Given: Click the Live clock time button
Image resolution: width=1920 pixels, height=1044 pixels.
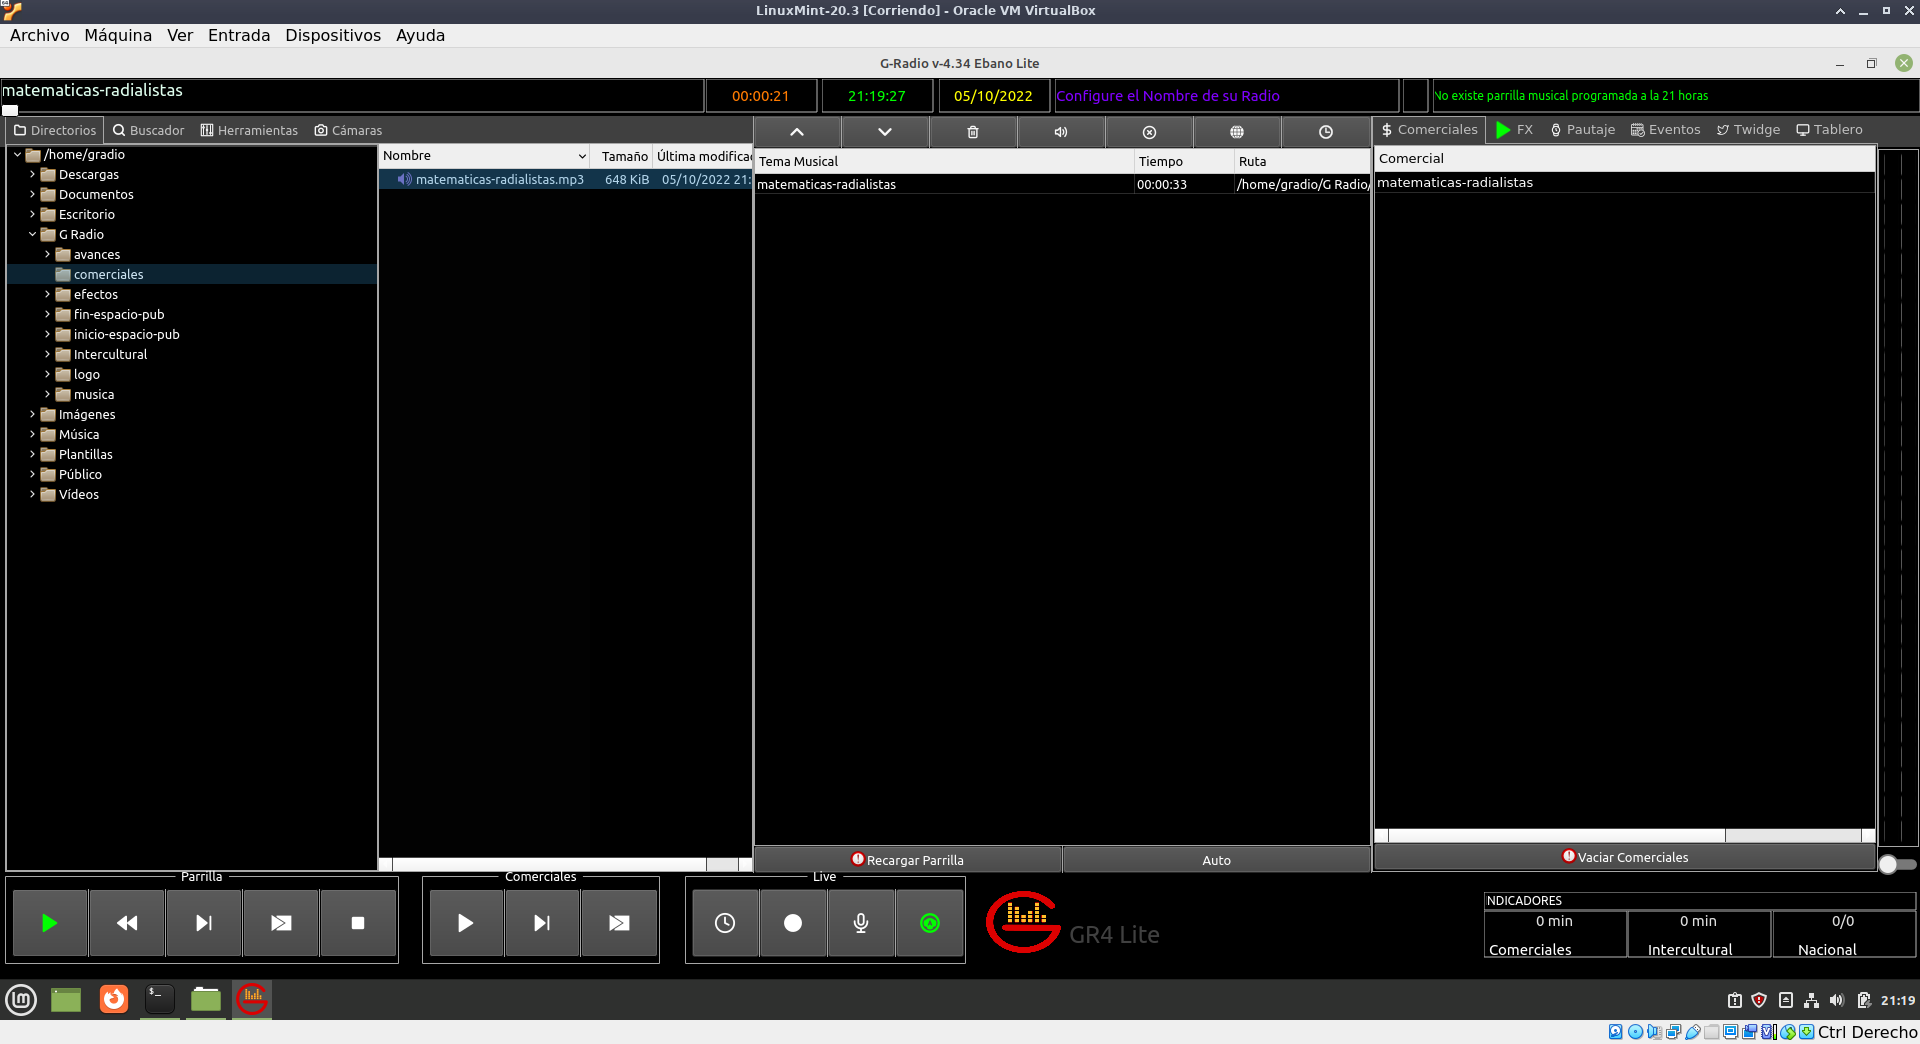Looking at the screenshot, I should [x=725, y=923].
